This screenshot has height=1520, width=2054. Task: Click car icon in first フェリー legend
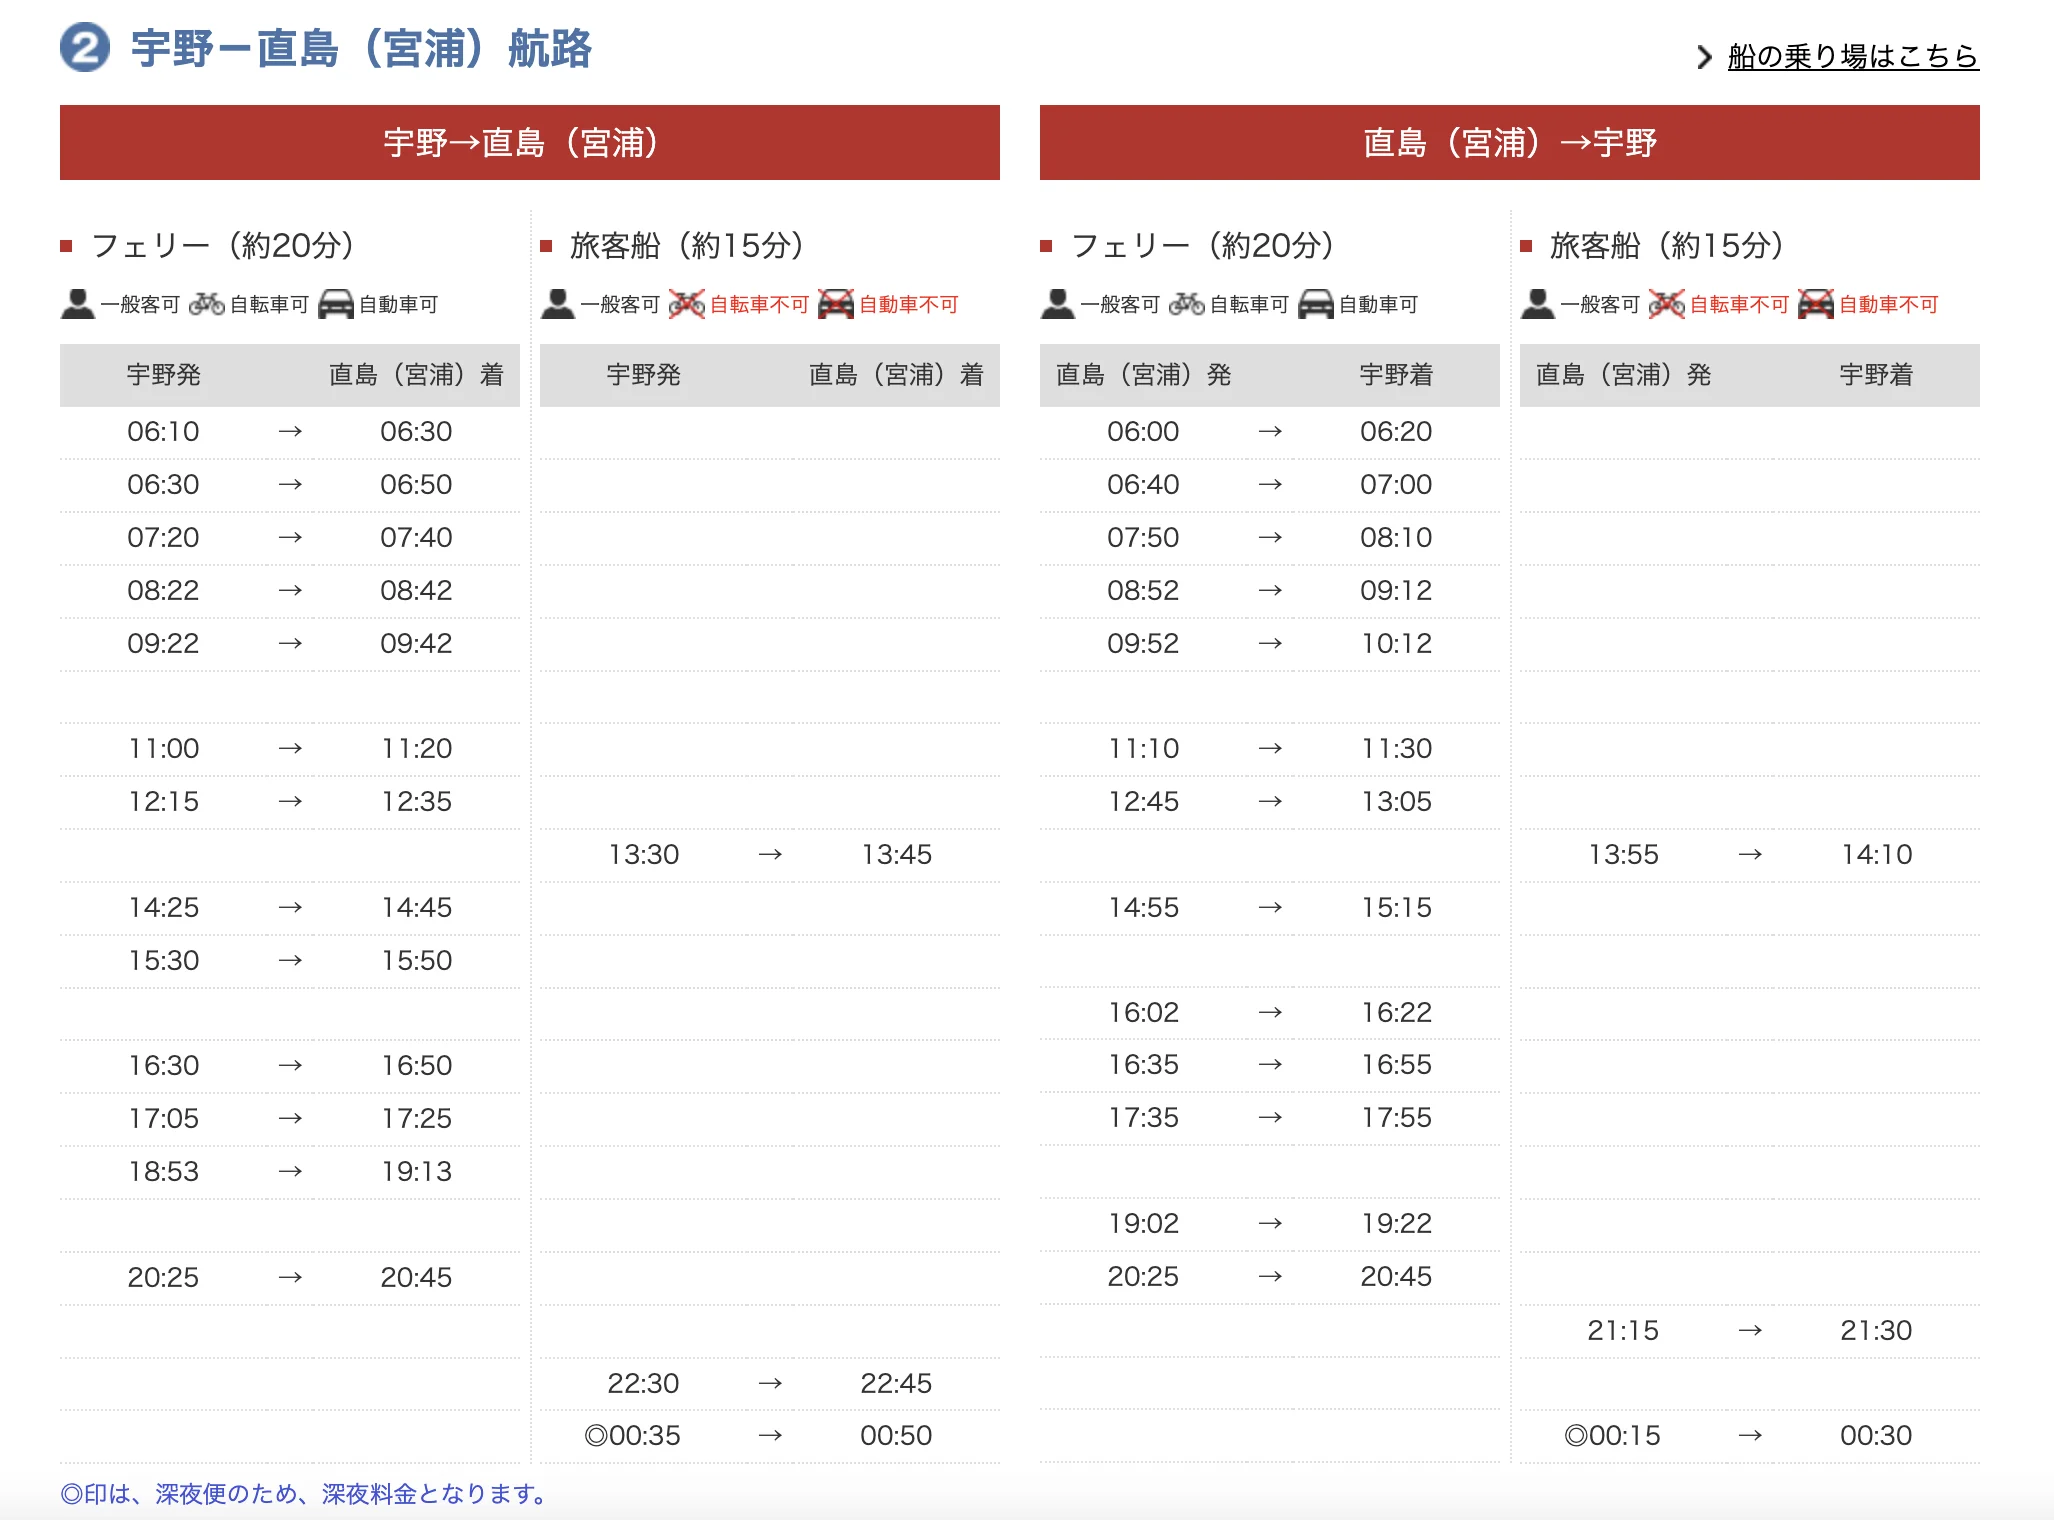(x=336, y=304)
